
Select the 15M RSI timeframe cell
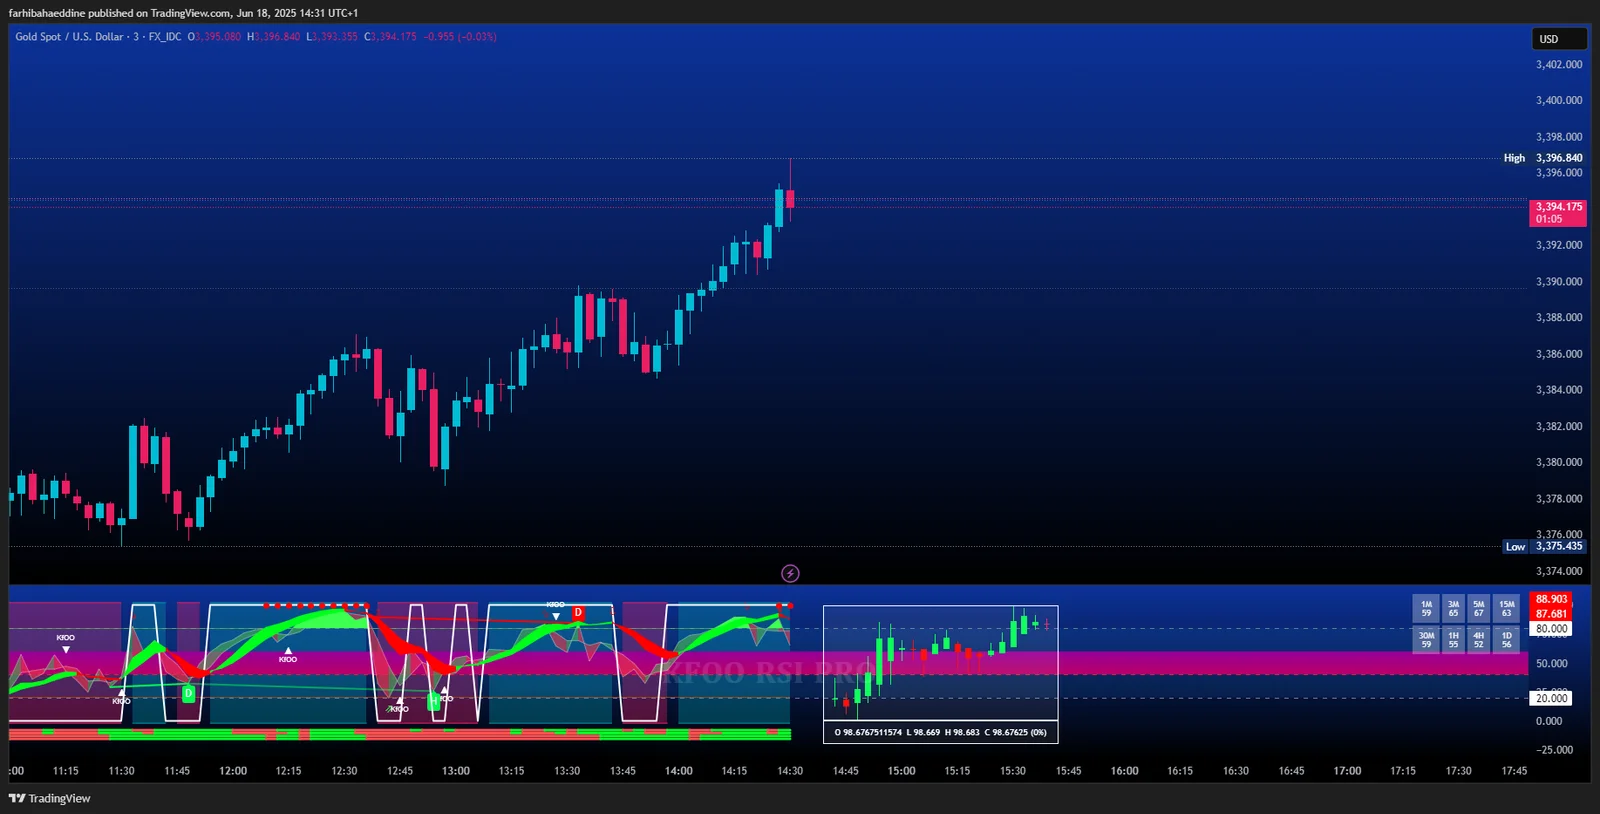(x=1506, y=608)
